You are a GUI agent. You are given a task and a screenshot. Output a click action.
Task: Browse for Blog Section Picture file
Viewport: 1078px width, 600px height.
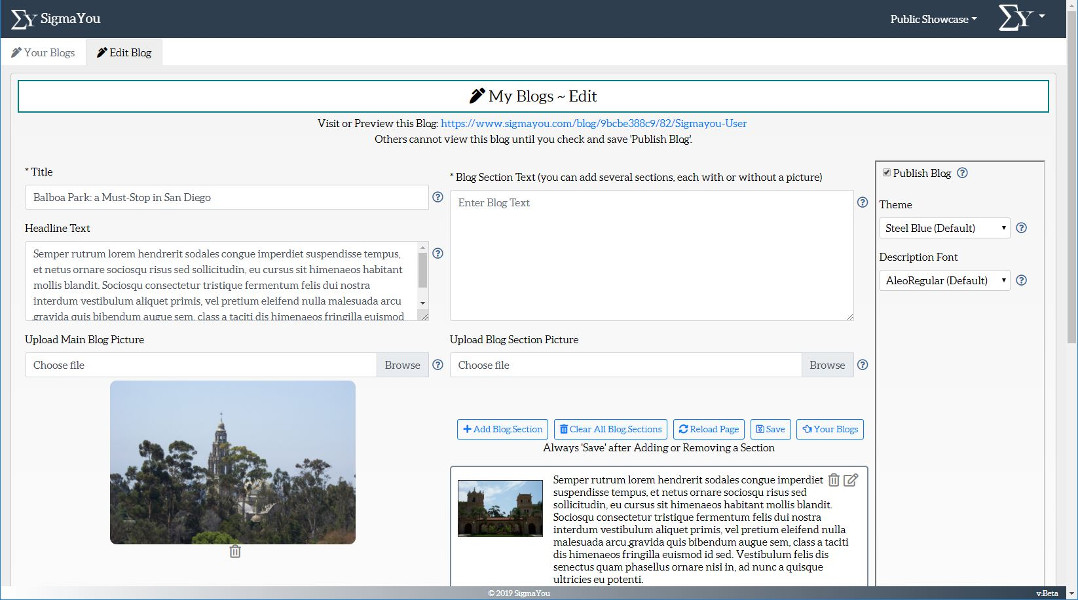click(827, 365)
